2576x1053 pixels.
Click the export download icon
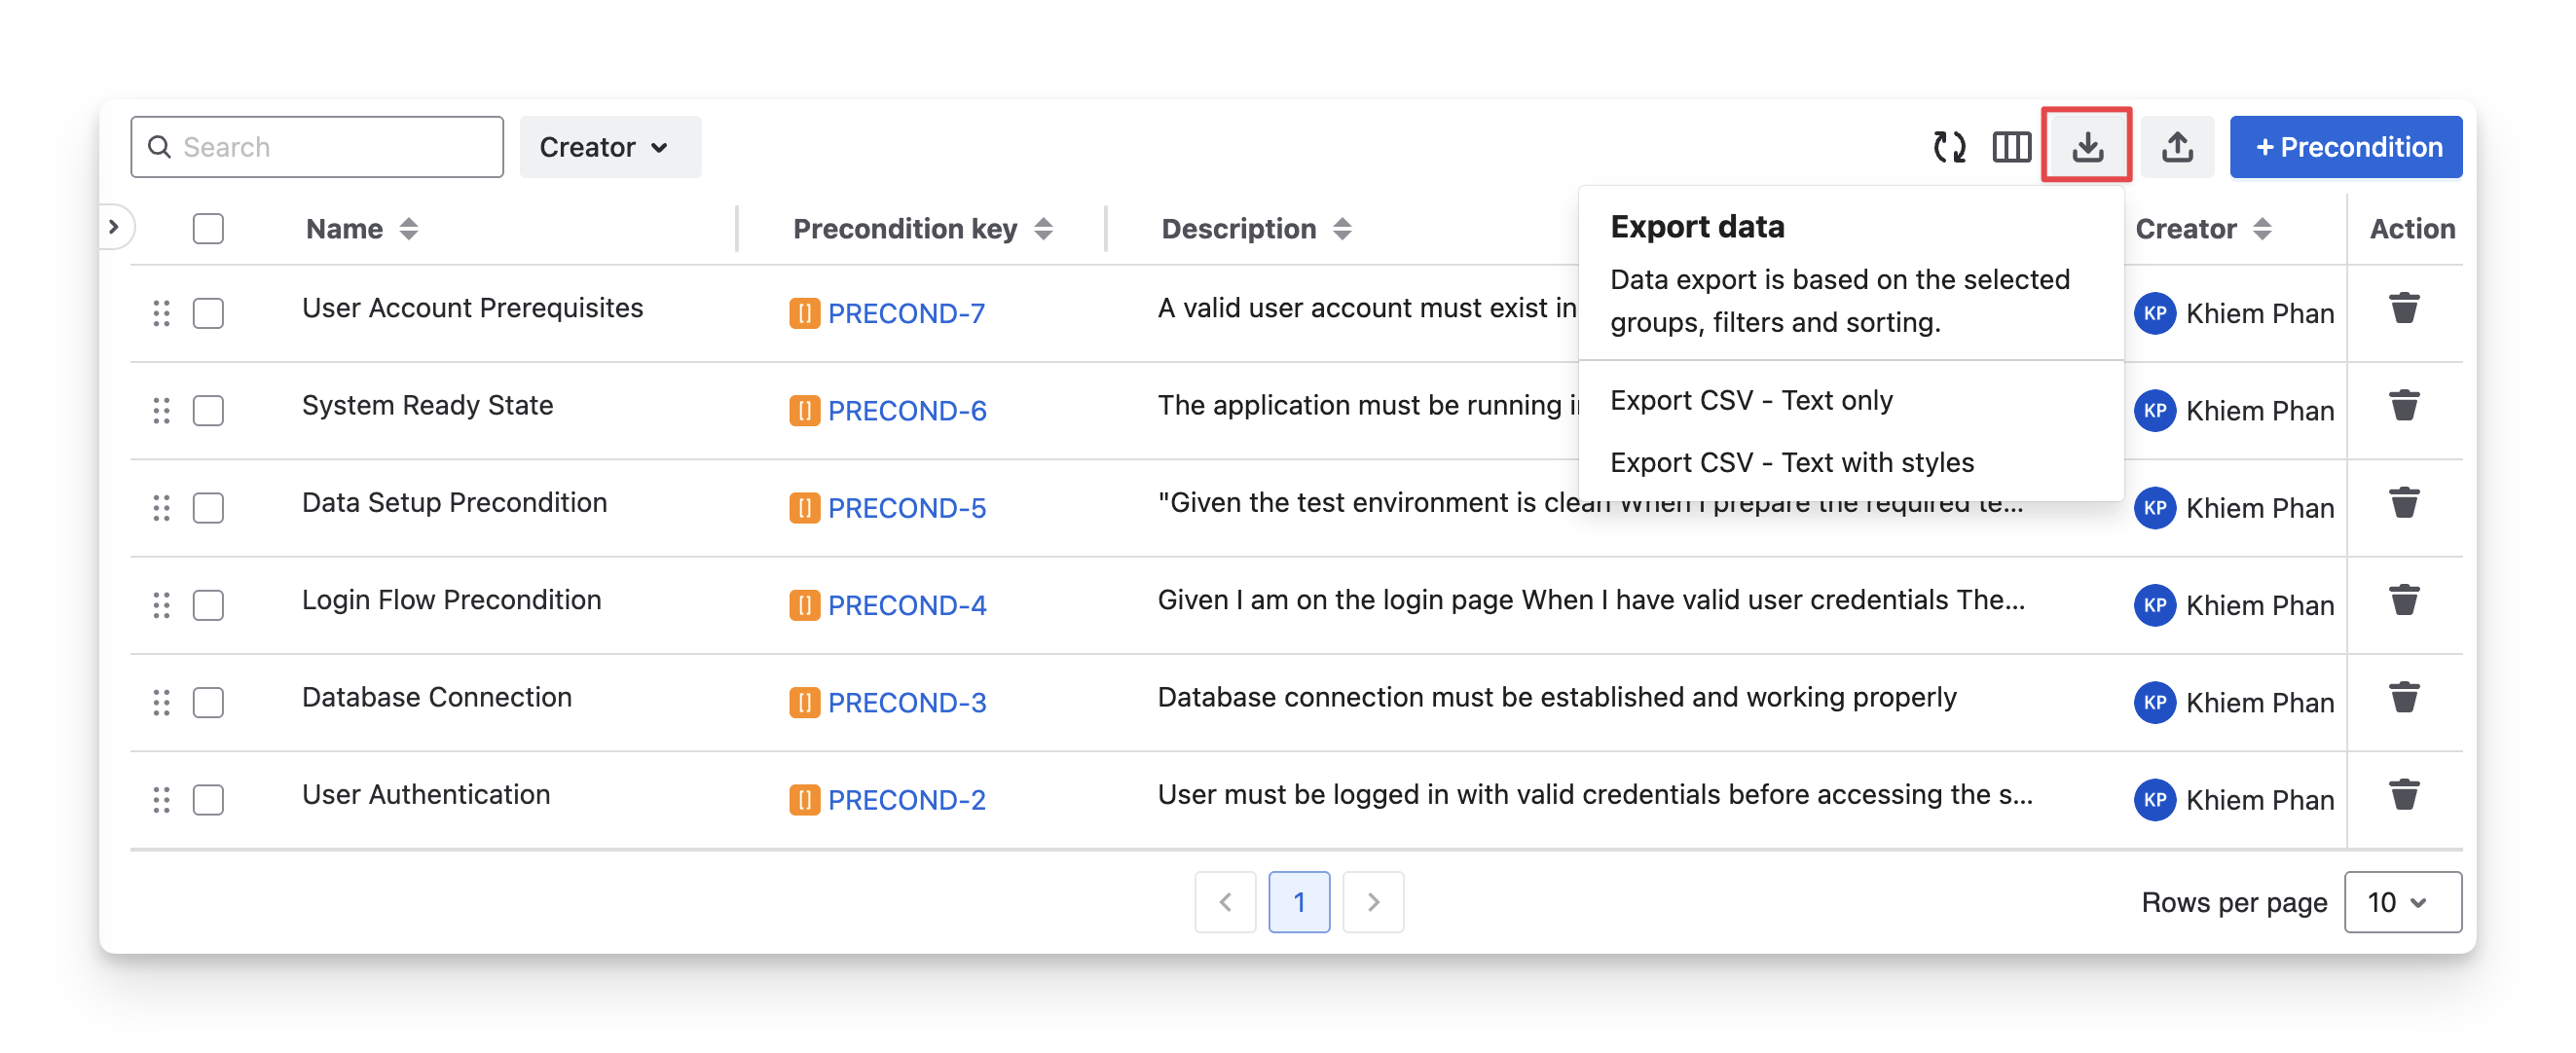2086,147
